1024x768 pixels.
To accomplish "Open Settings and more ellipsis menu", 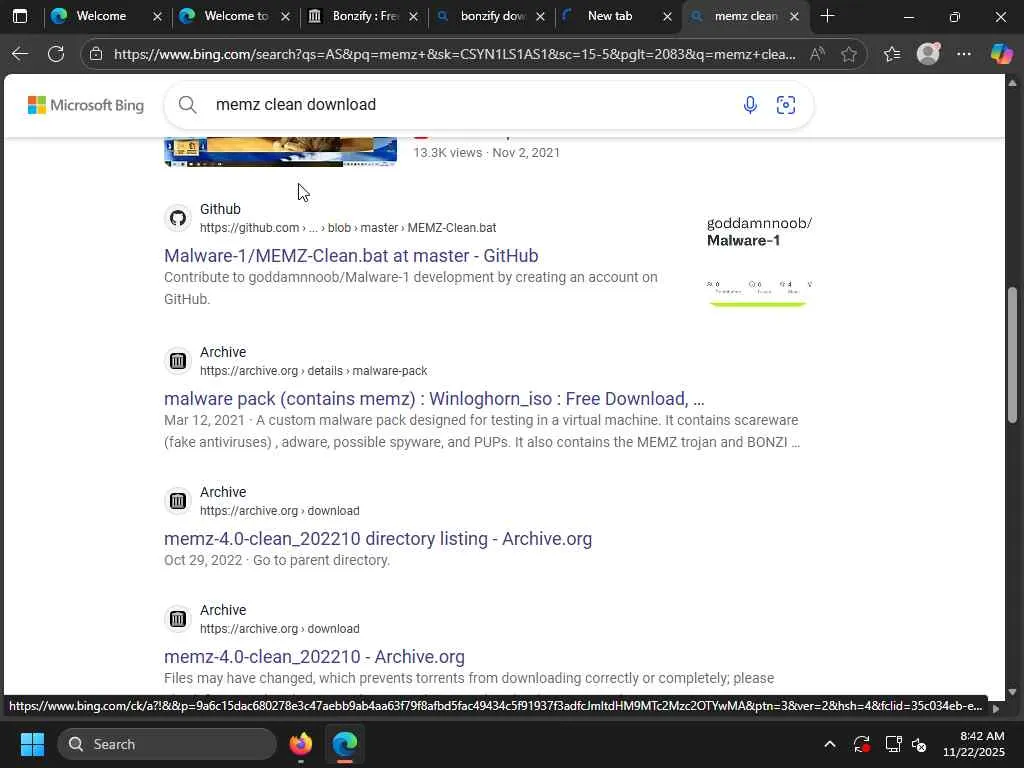I will tap(964, 54).
